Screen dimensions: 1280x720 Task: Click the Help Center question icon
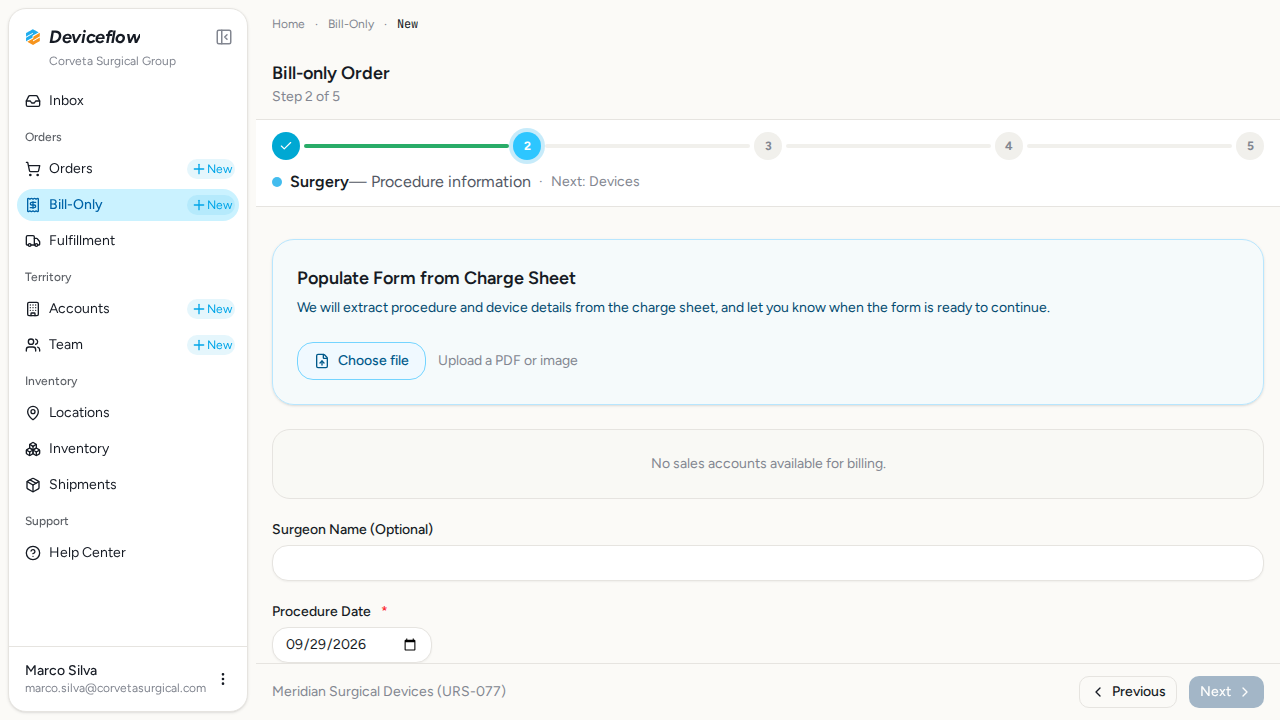pos(33,553)
